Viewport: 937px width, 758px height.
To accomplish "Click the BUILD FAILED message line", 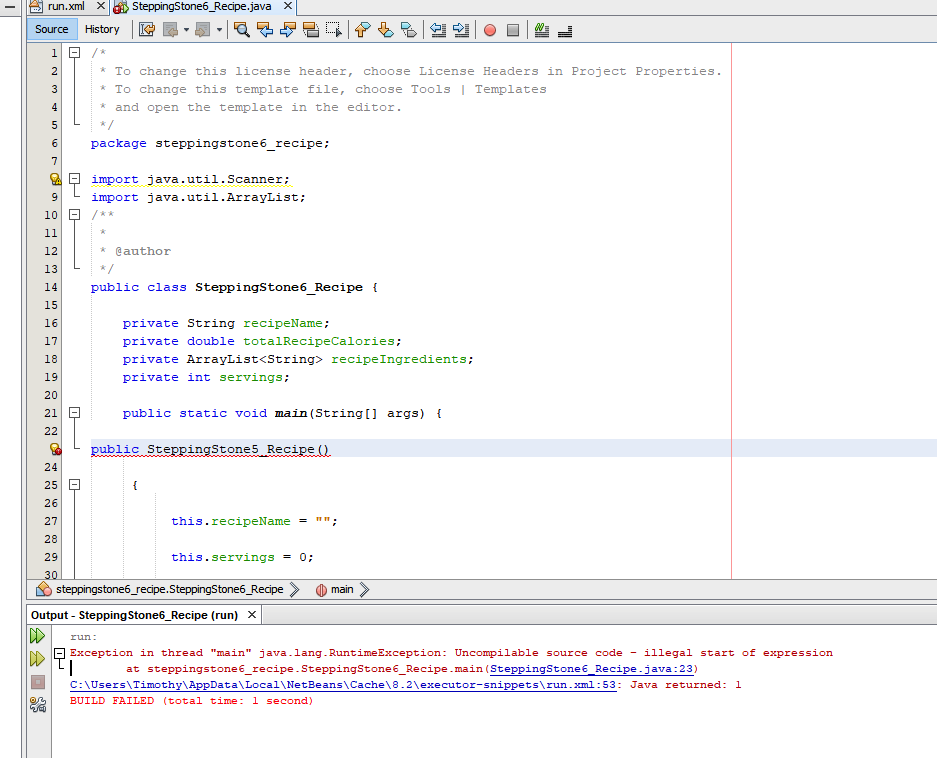I will (191, 701).
